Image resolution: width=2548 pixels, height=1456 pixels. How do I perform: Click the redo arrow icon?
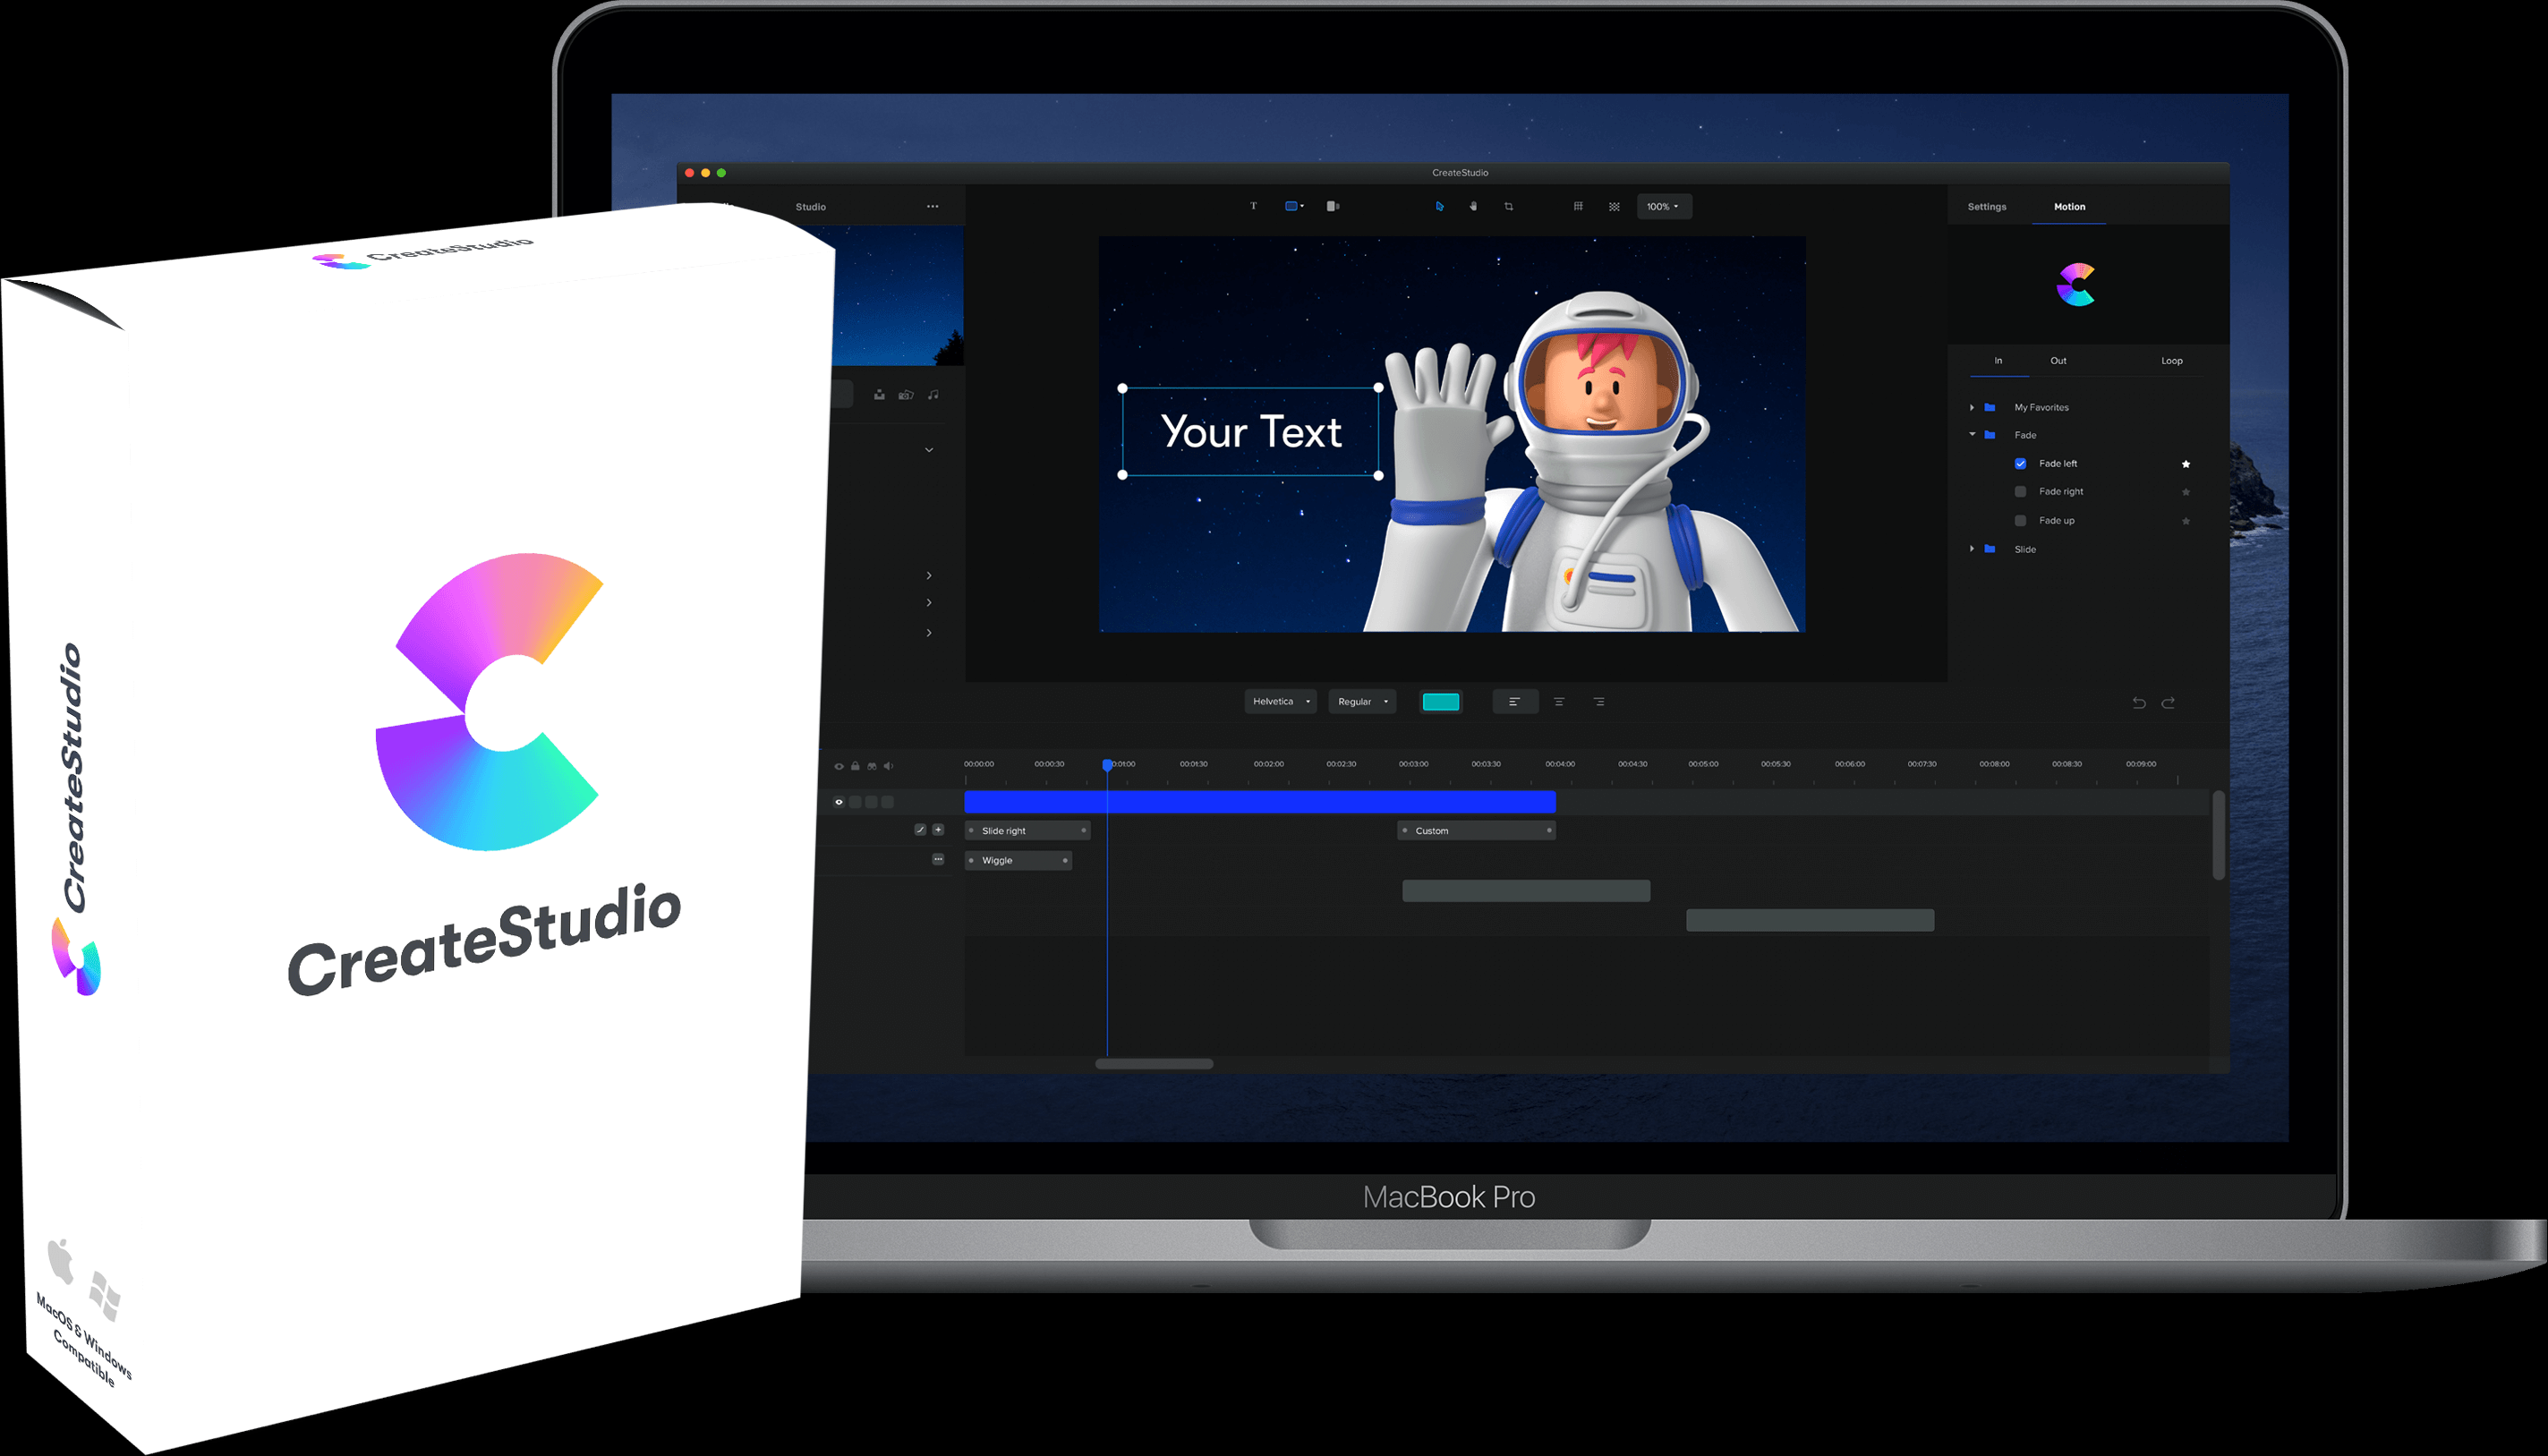2168,703
